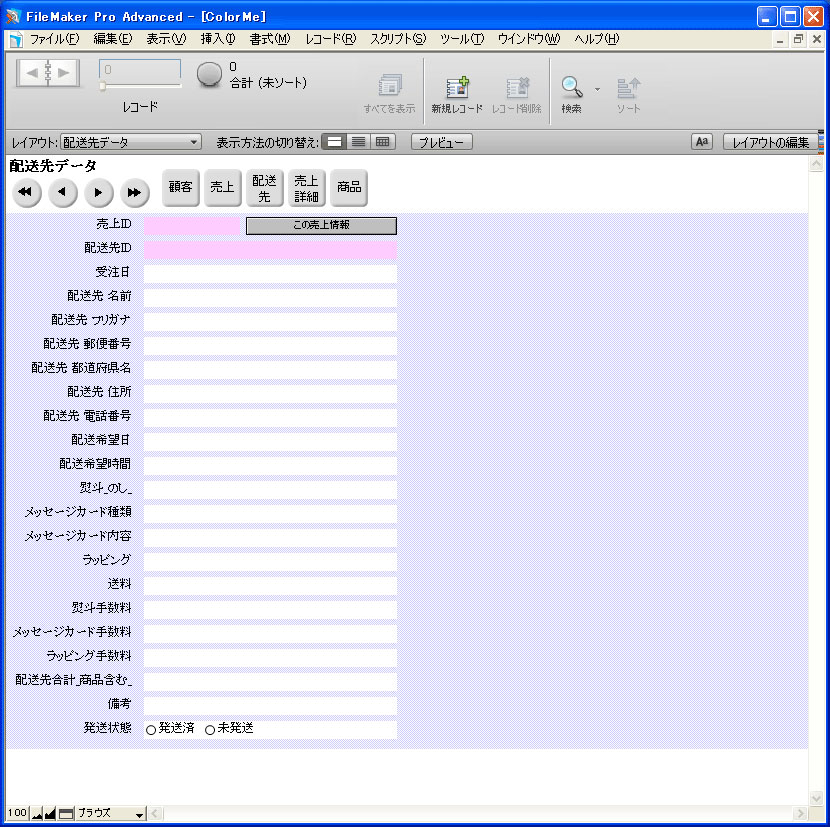Click the 配送先 名前 field

point(270,298)
